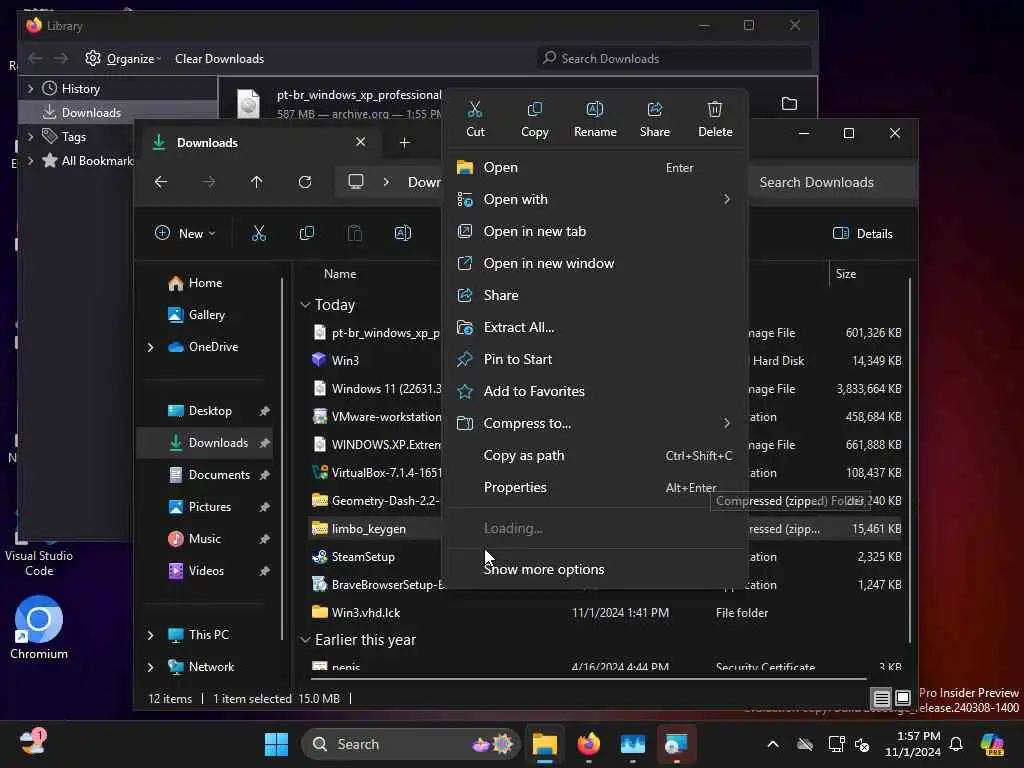The image size is (1024, 768).
Task: Click the open containing folder icon in Library
Action: pos(789,104)
